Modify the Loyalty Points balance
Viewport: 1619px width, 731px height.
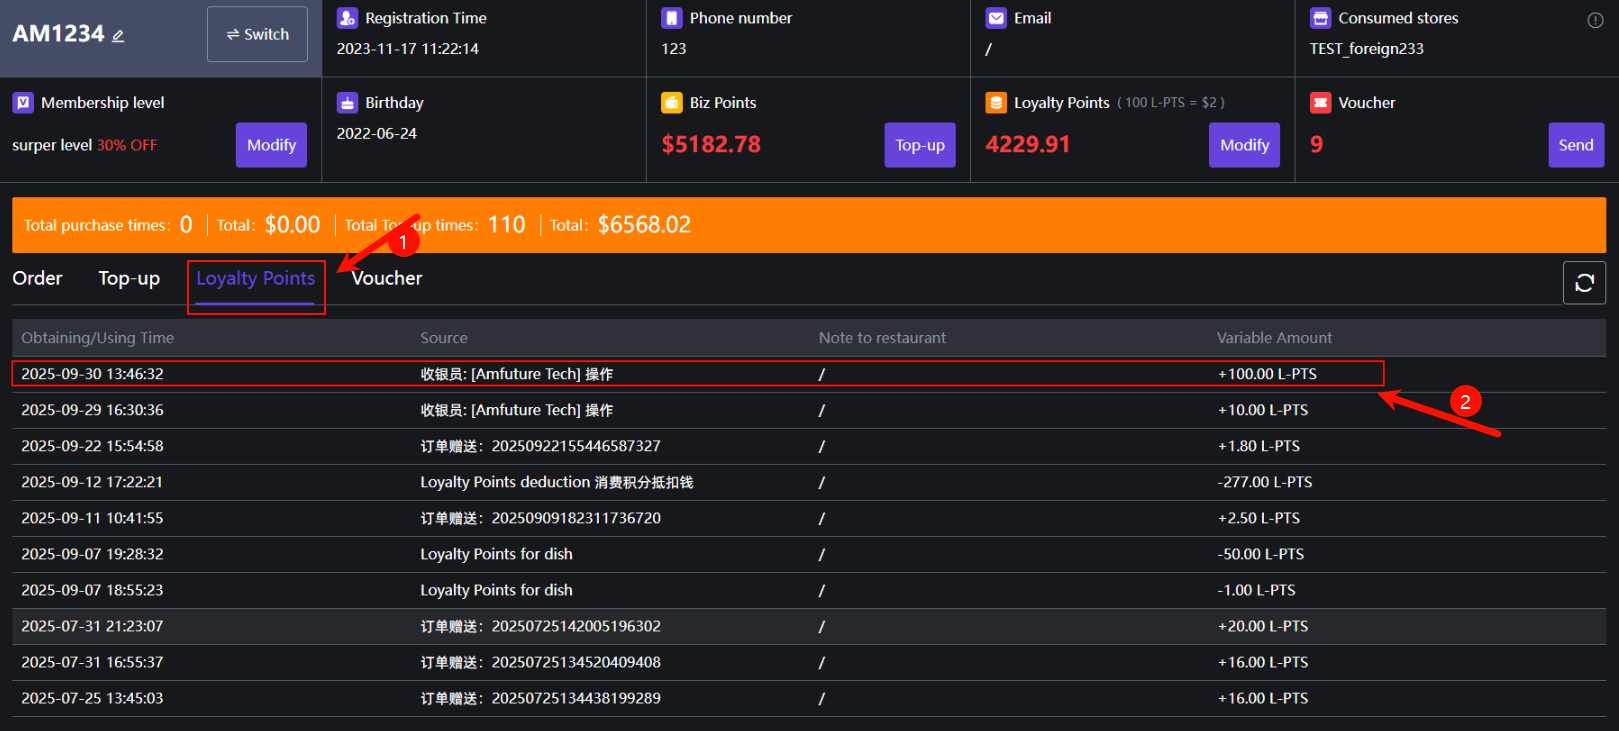1244,145
